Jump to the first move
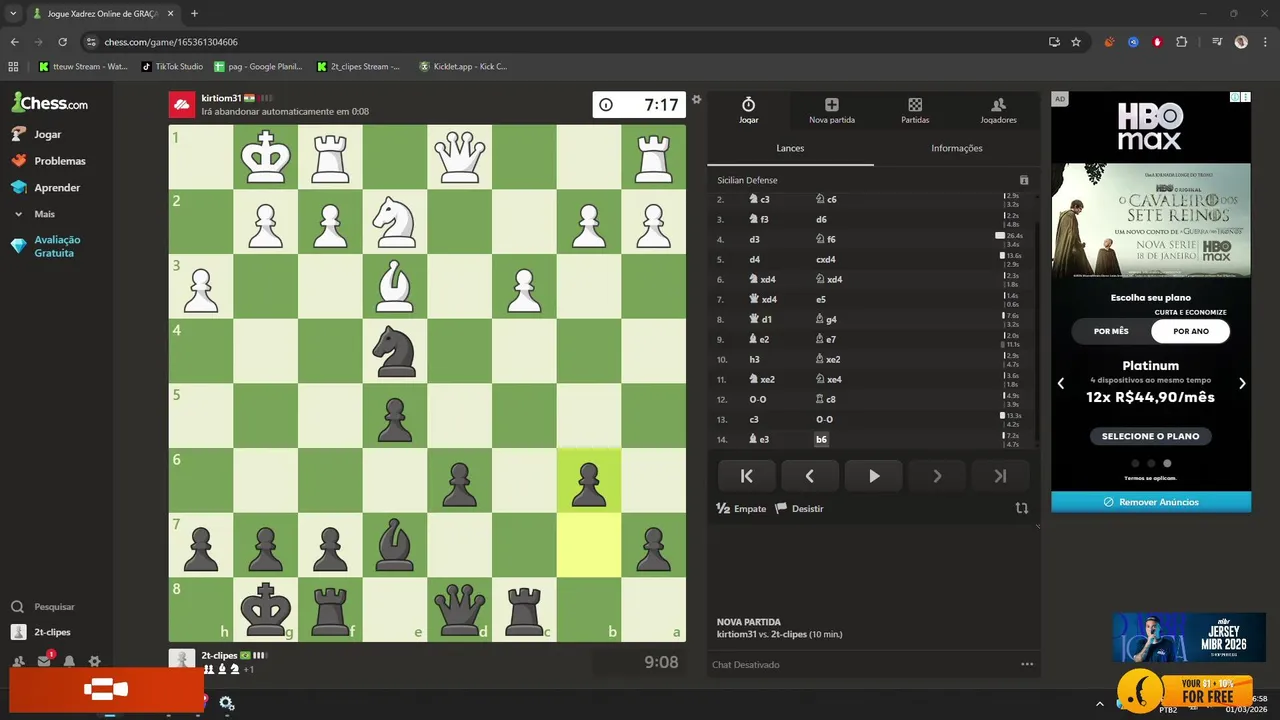 point(747,476)
